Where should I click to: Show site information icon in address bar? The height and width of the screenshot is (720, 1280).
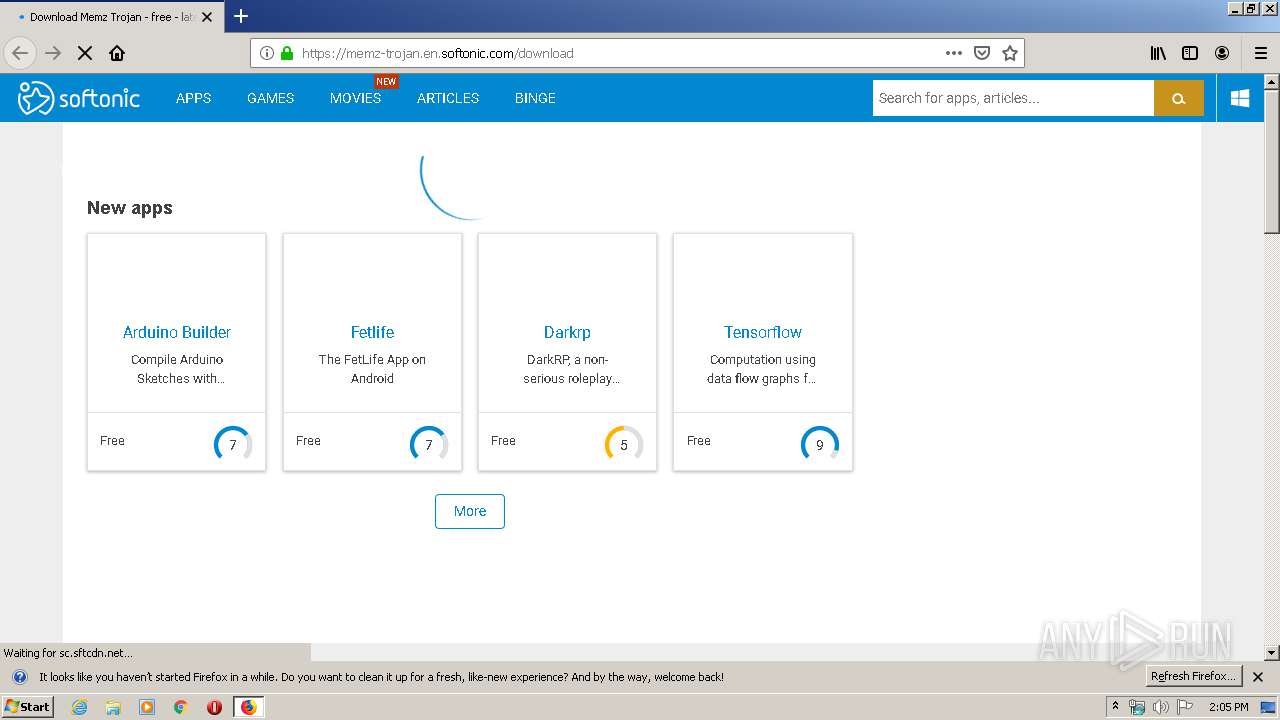pyautogui.click(x=267, y=53)
